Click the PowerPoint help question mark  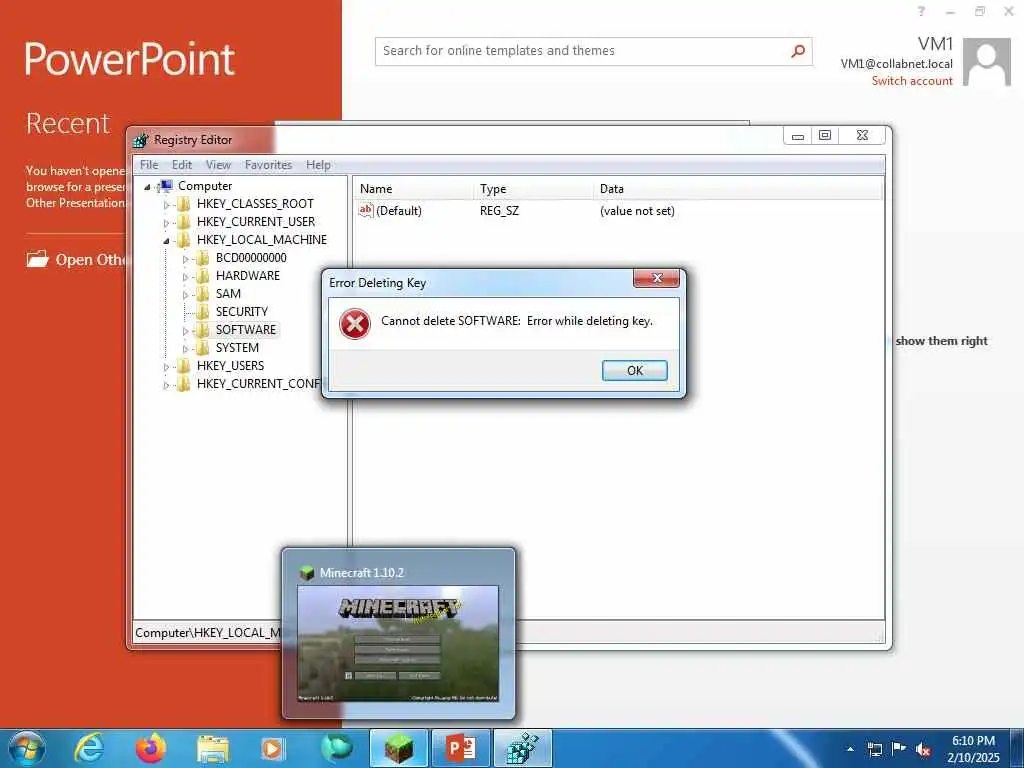tap(921, 11)
